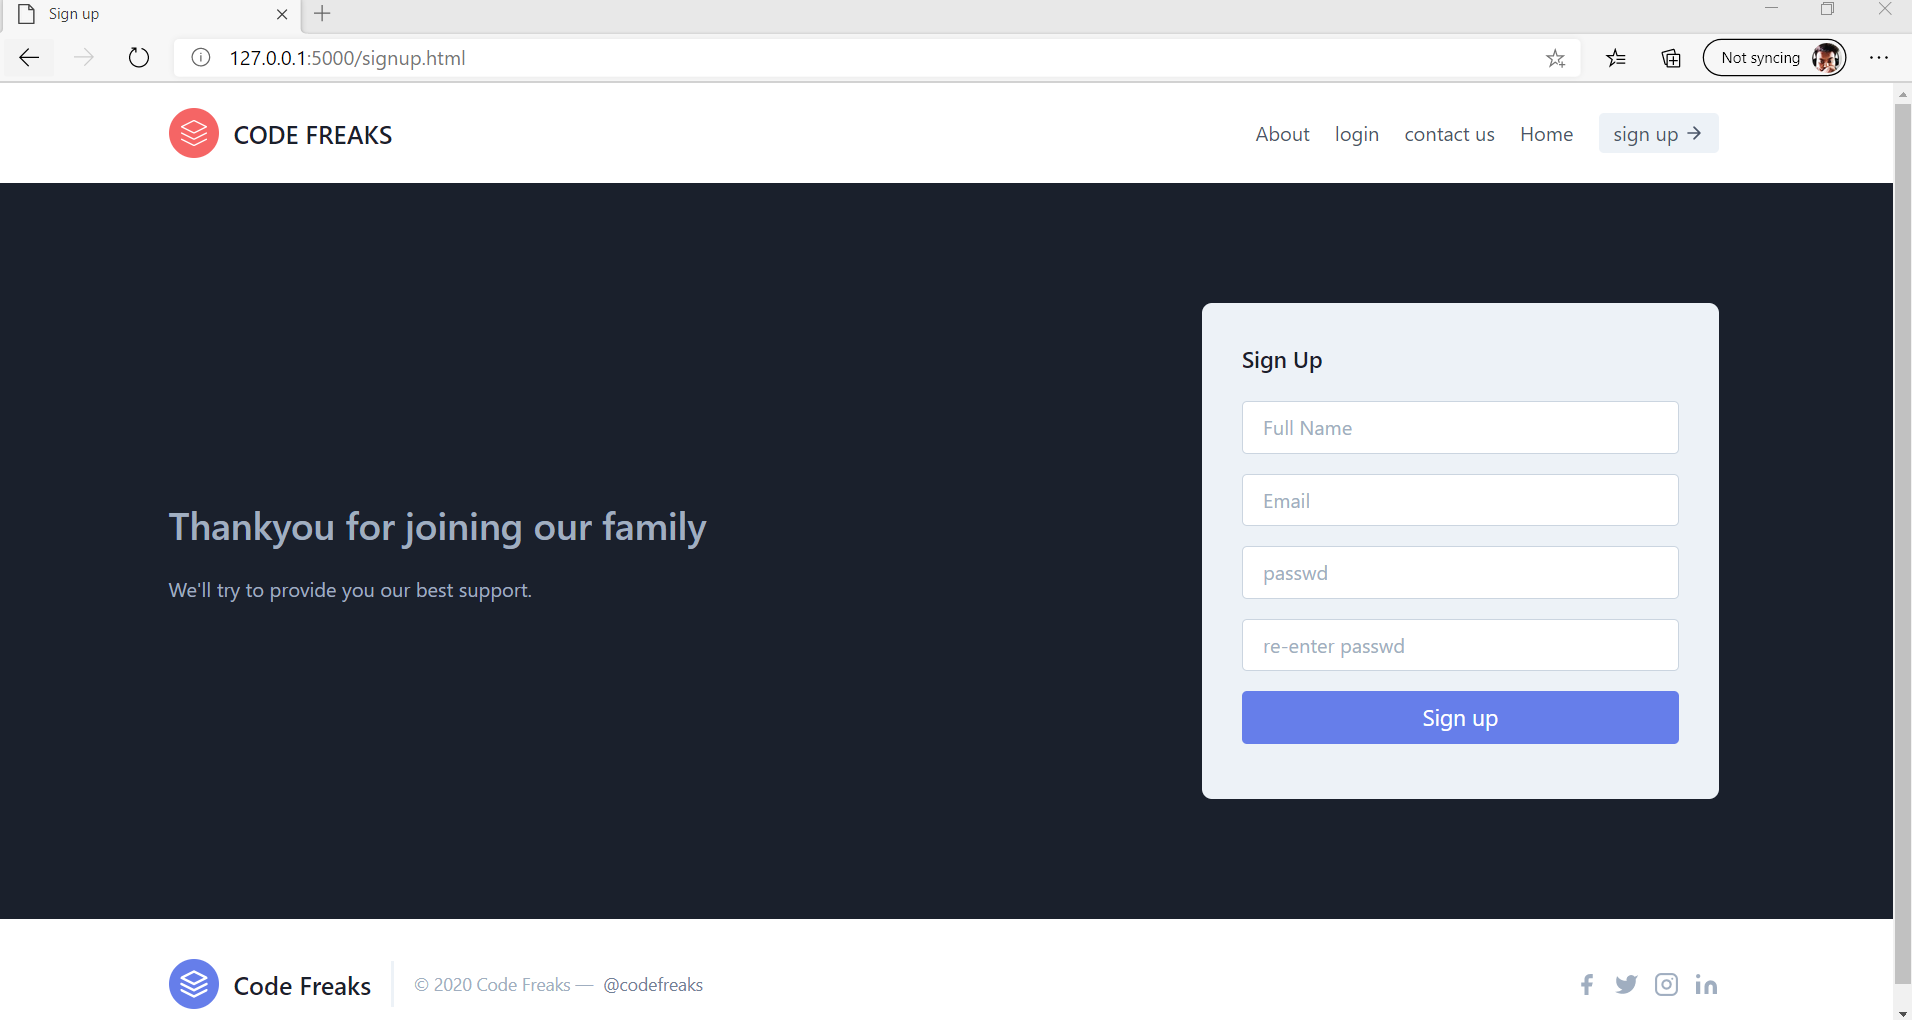Screen dimensions: 1912x1020
Task: Select the Instagram icon
Action: (x=1666, y=984)
